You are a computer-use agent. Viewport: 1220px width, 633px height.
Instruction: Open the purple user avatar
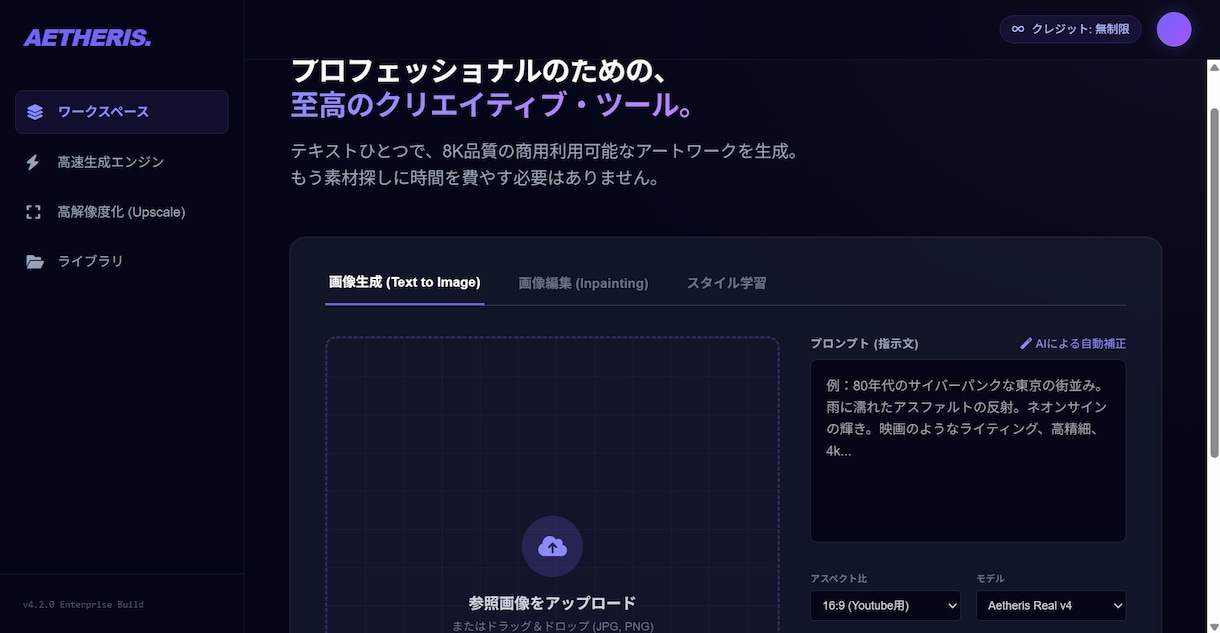[1174, 29]
